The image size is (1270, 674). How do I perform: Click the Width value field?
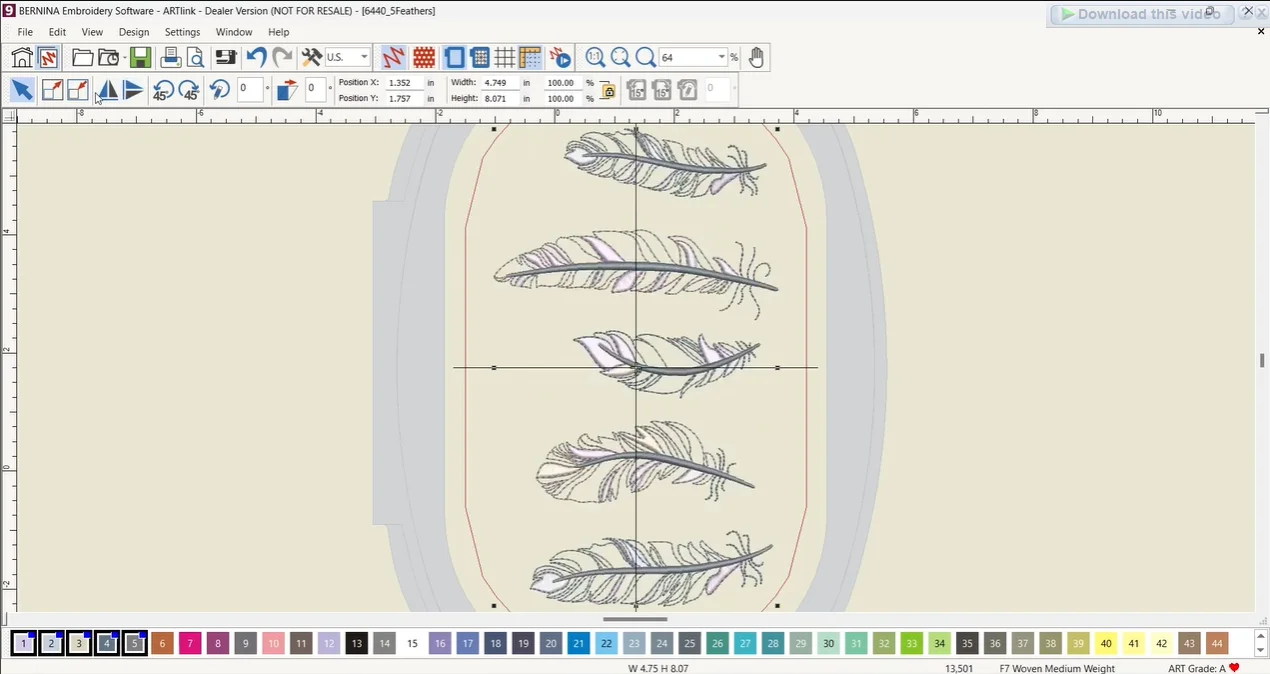coord(499,83)
